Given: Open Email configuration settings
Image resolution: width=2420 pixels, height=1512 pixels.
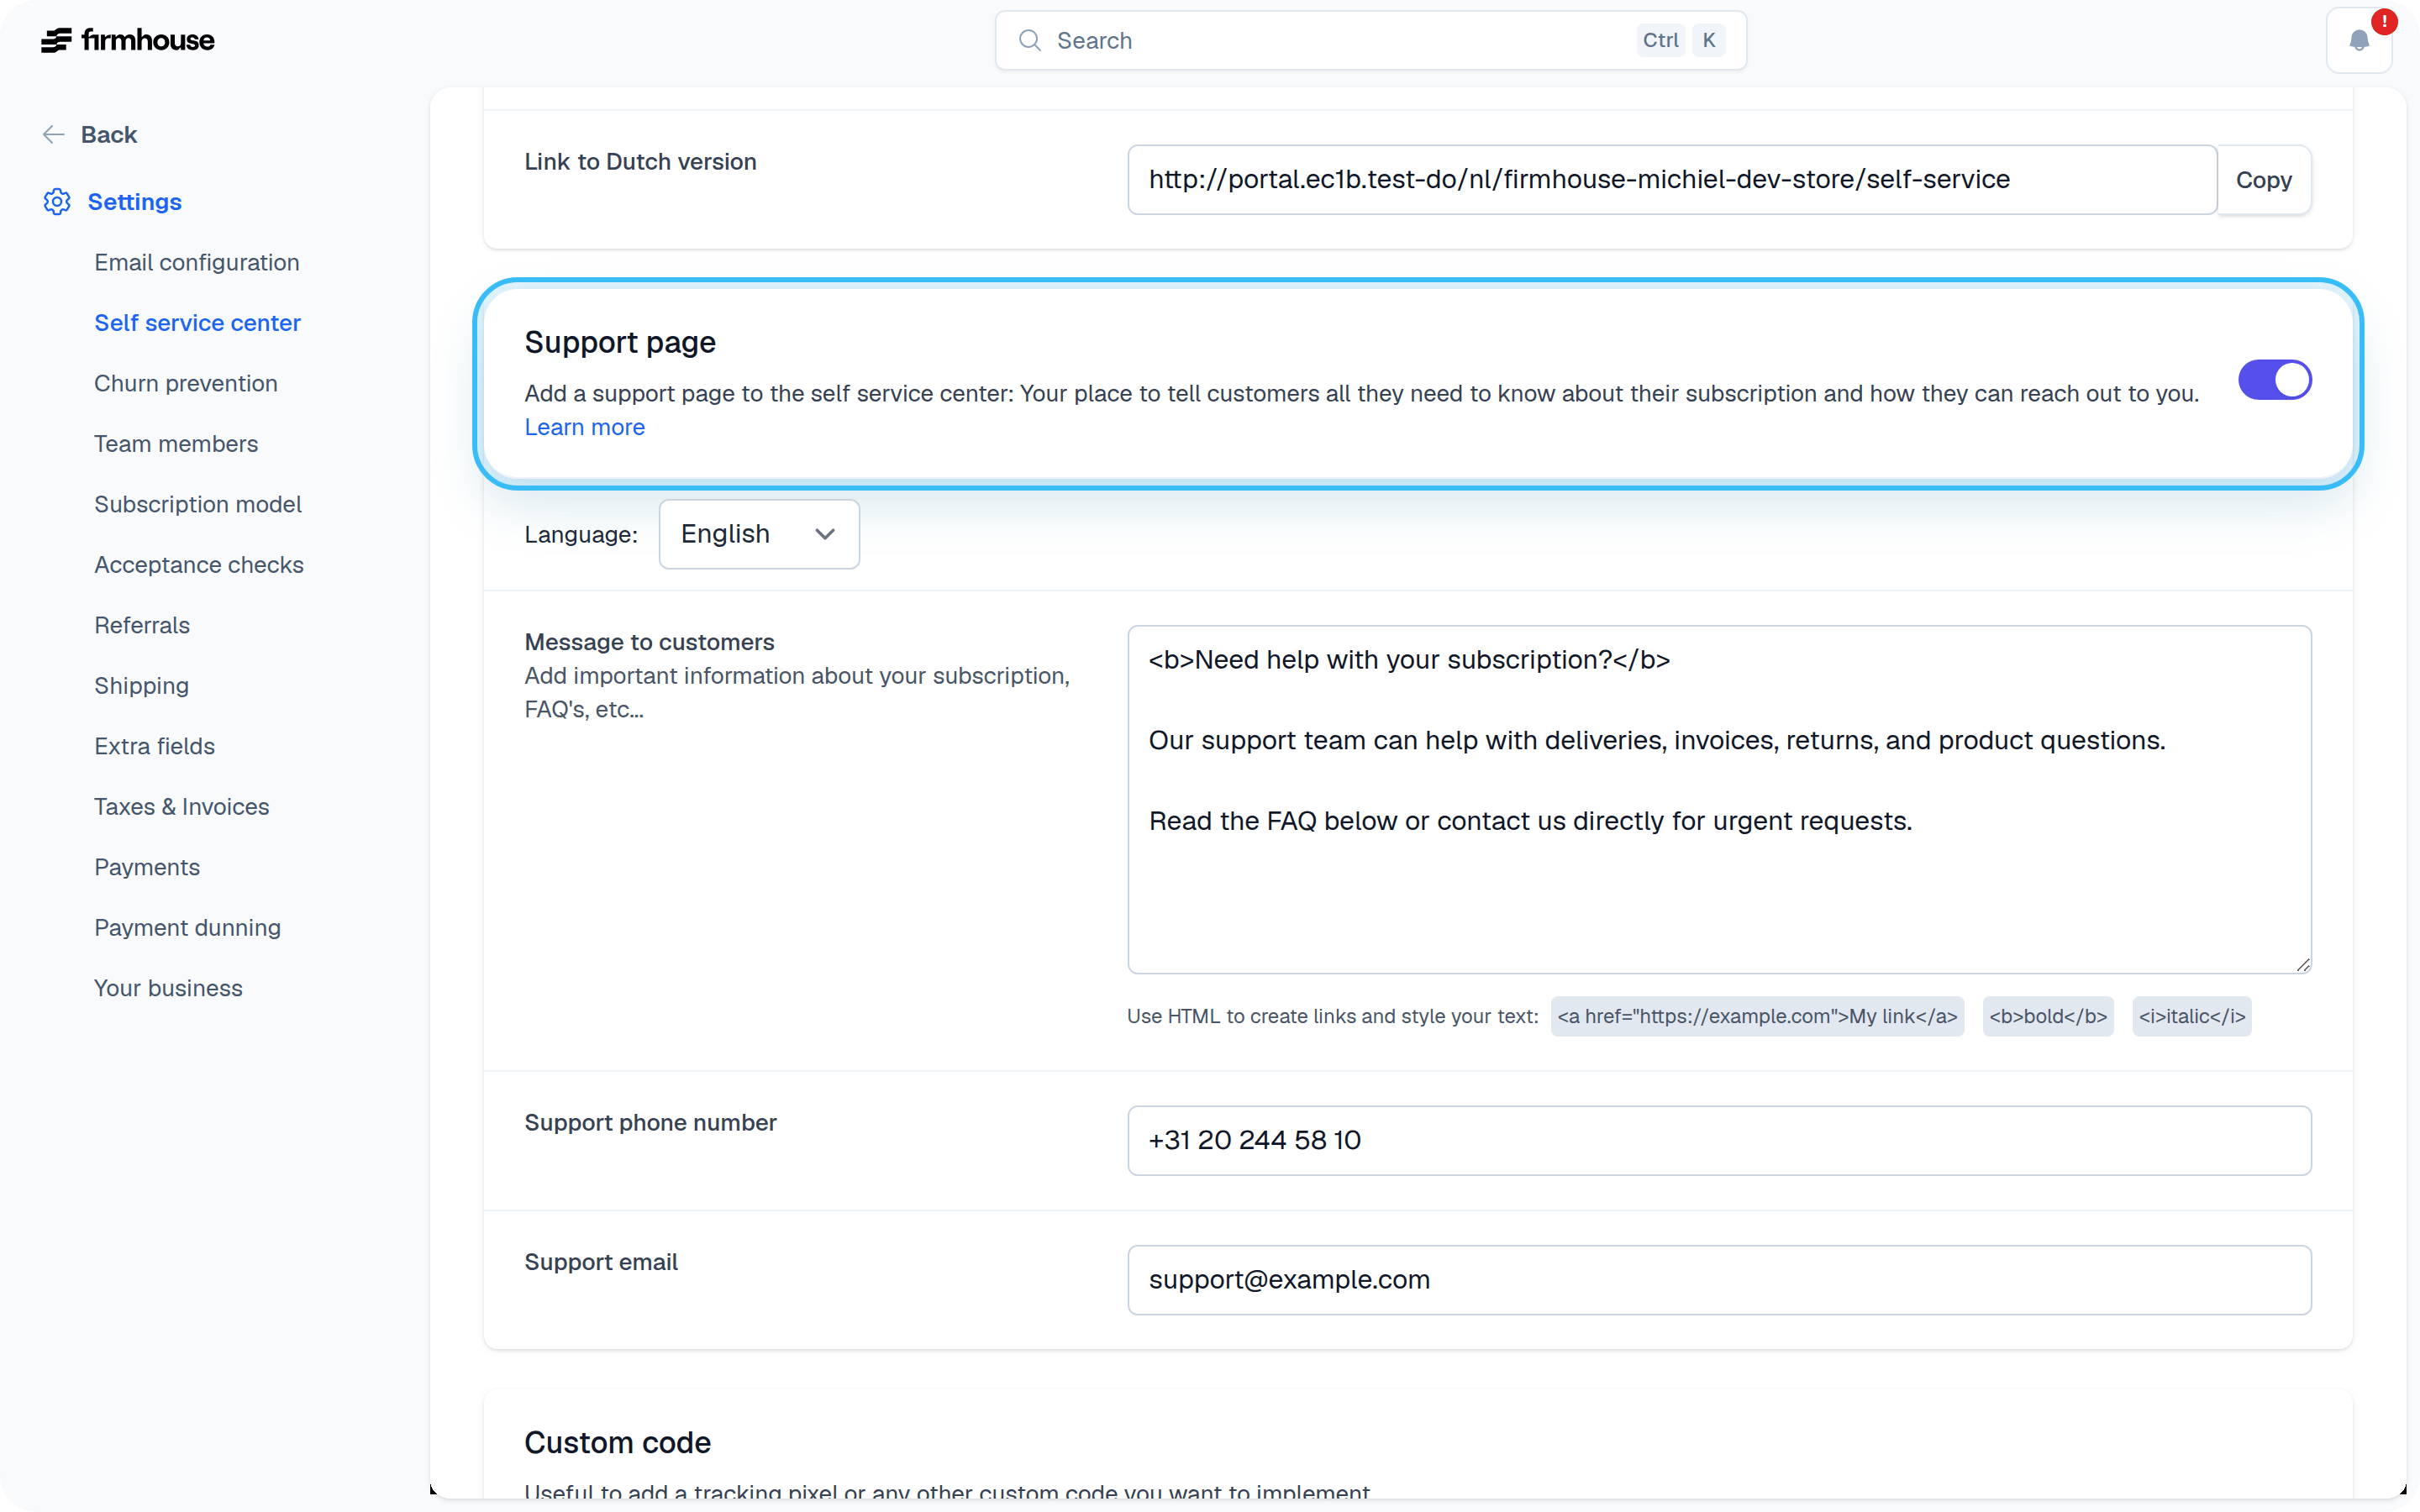Looking at the screenshot, I should click(197, 262).
